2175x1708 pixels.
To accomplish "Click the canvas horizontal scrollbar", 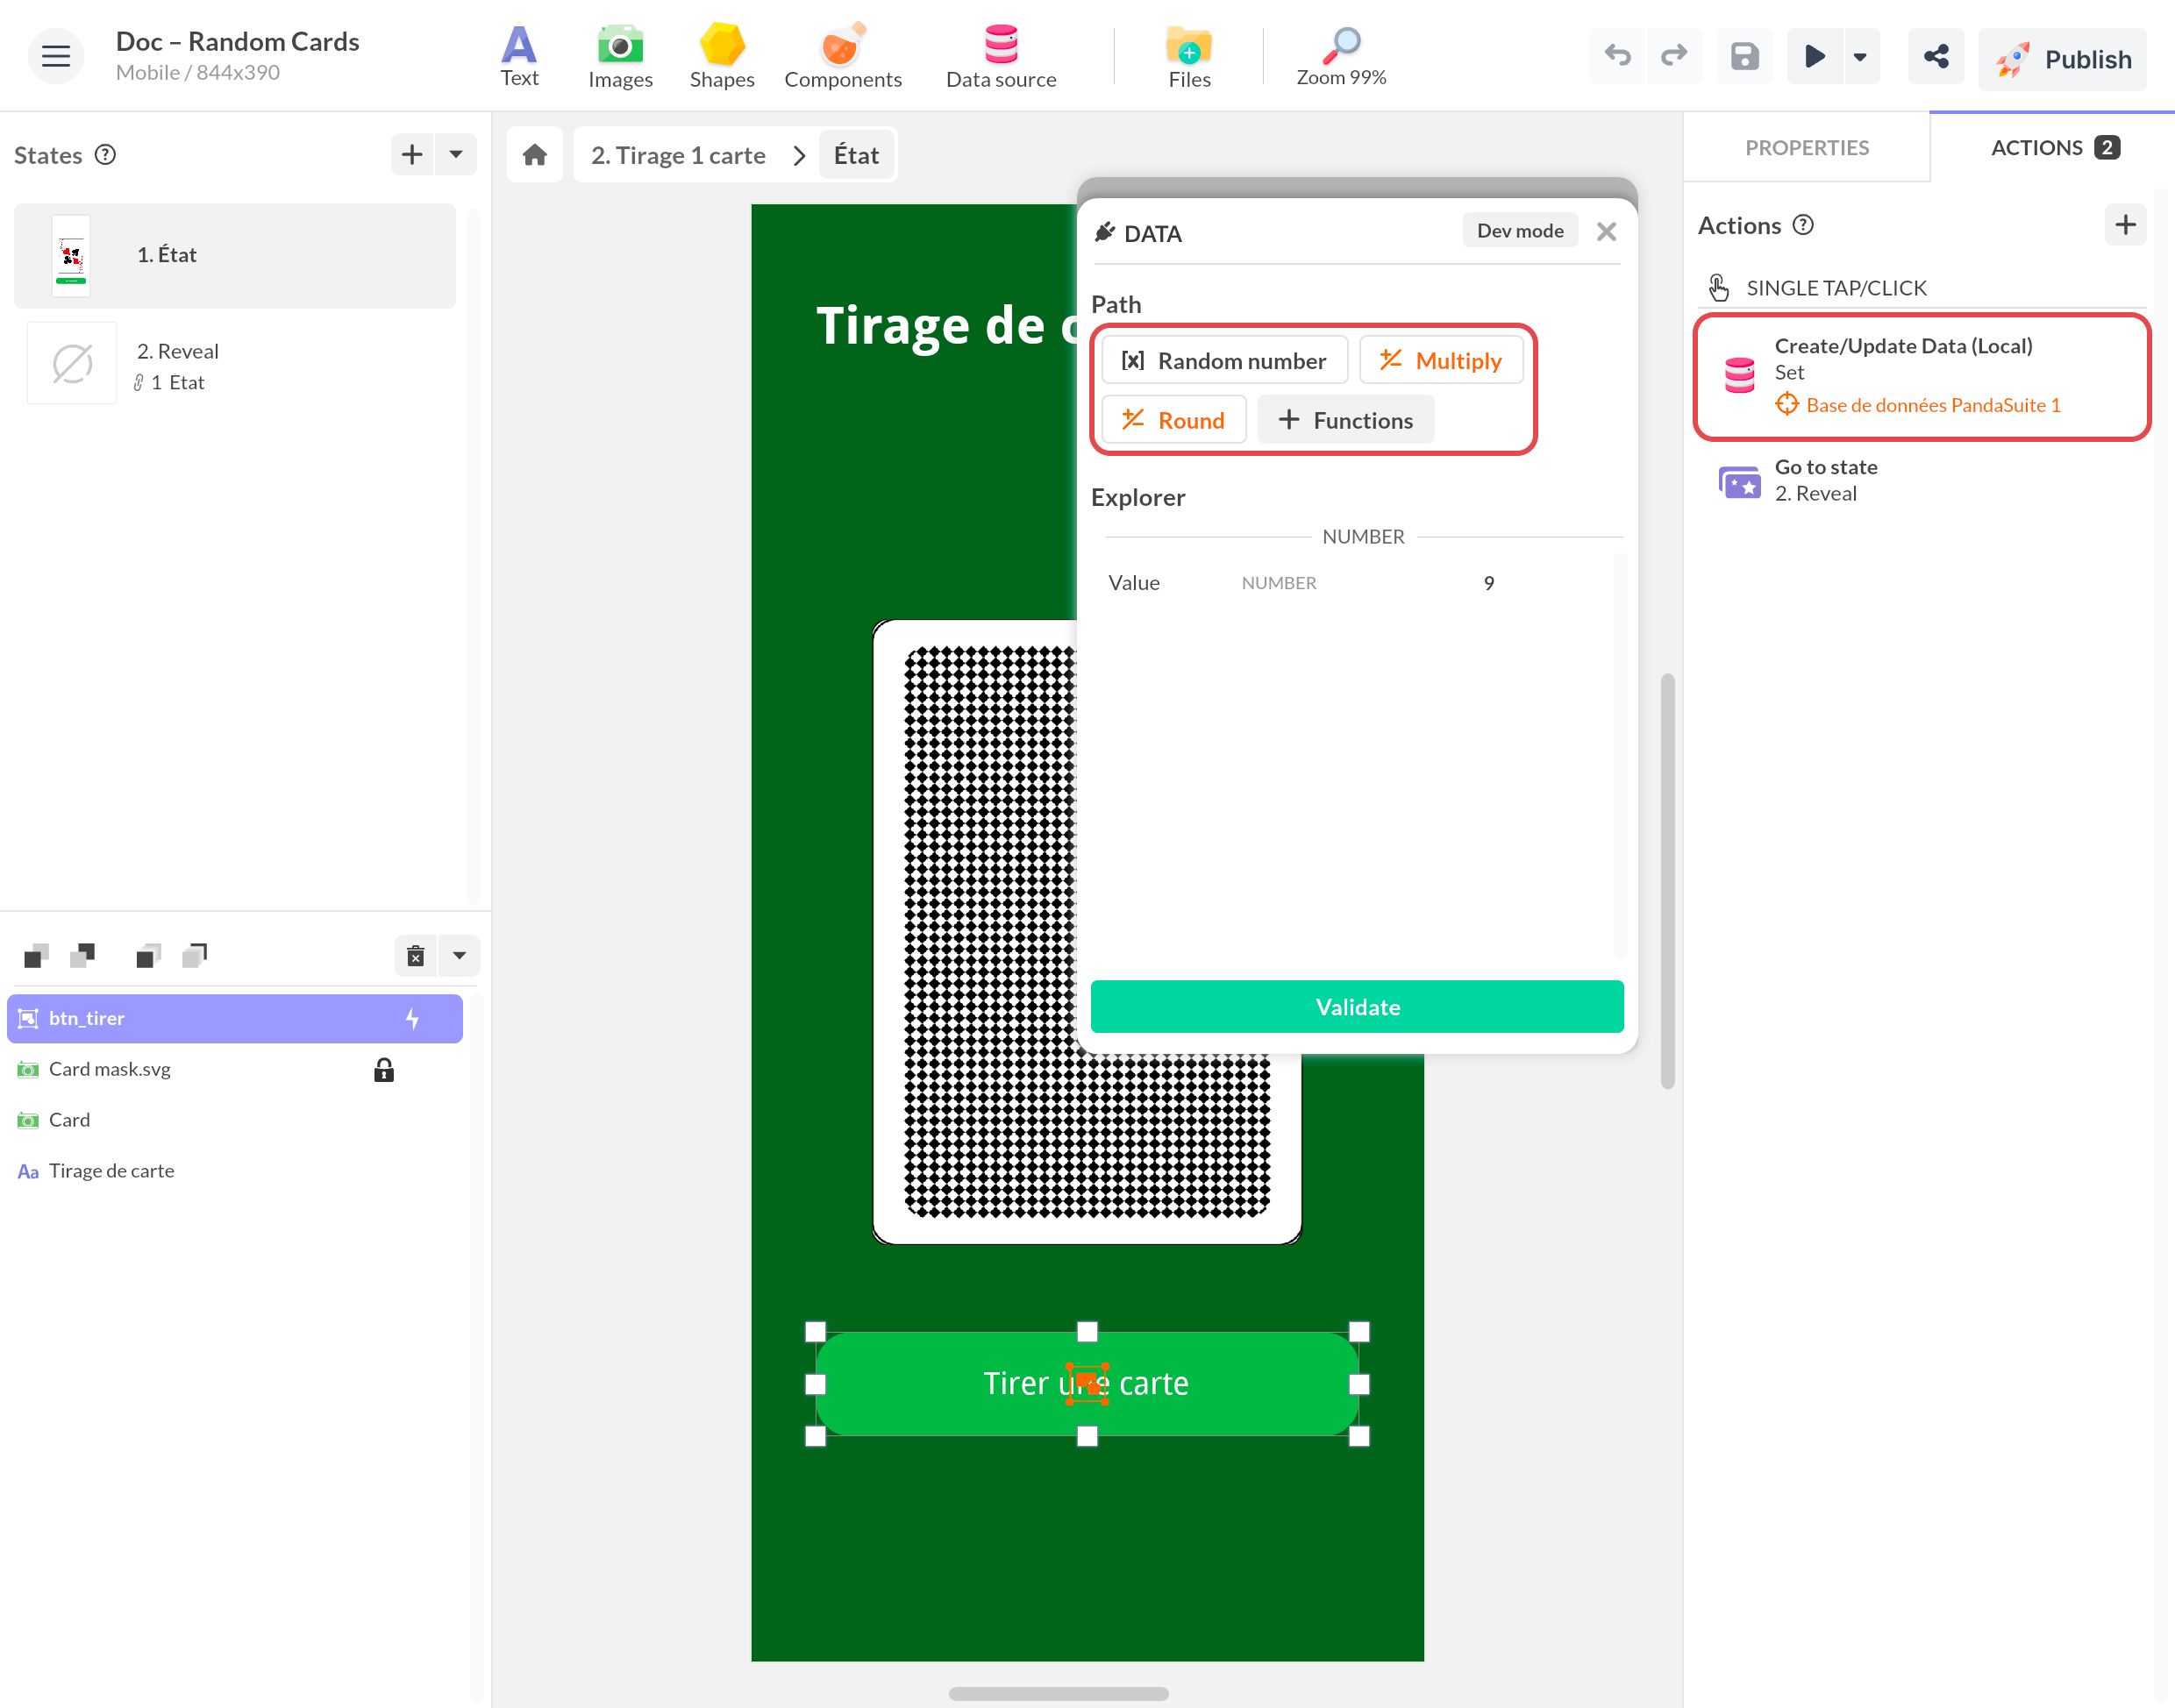I will [x=1059, y=1693].
